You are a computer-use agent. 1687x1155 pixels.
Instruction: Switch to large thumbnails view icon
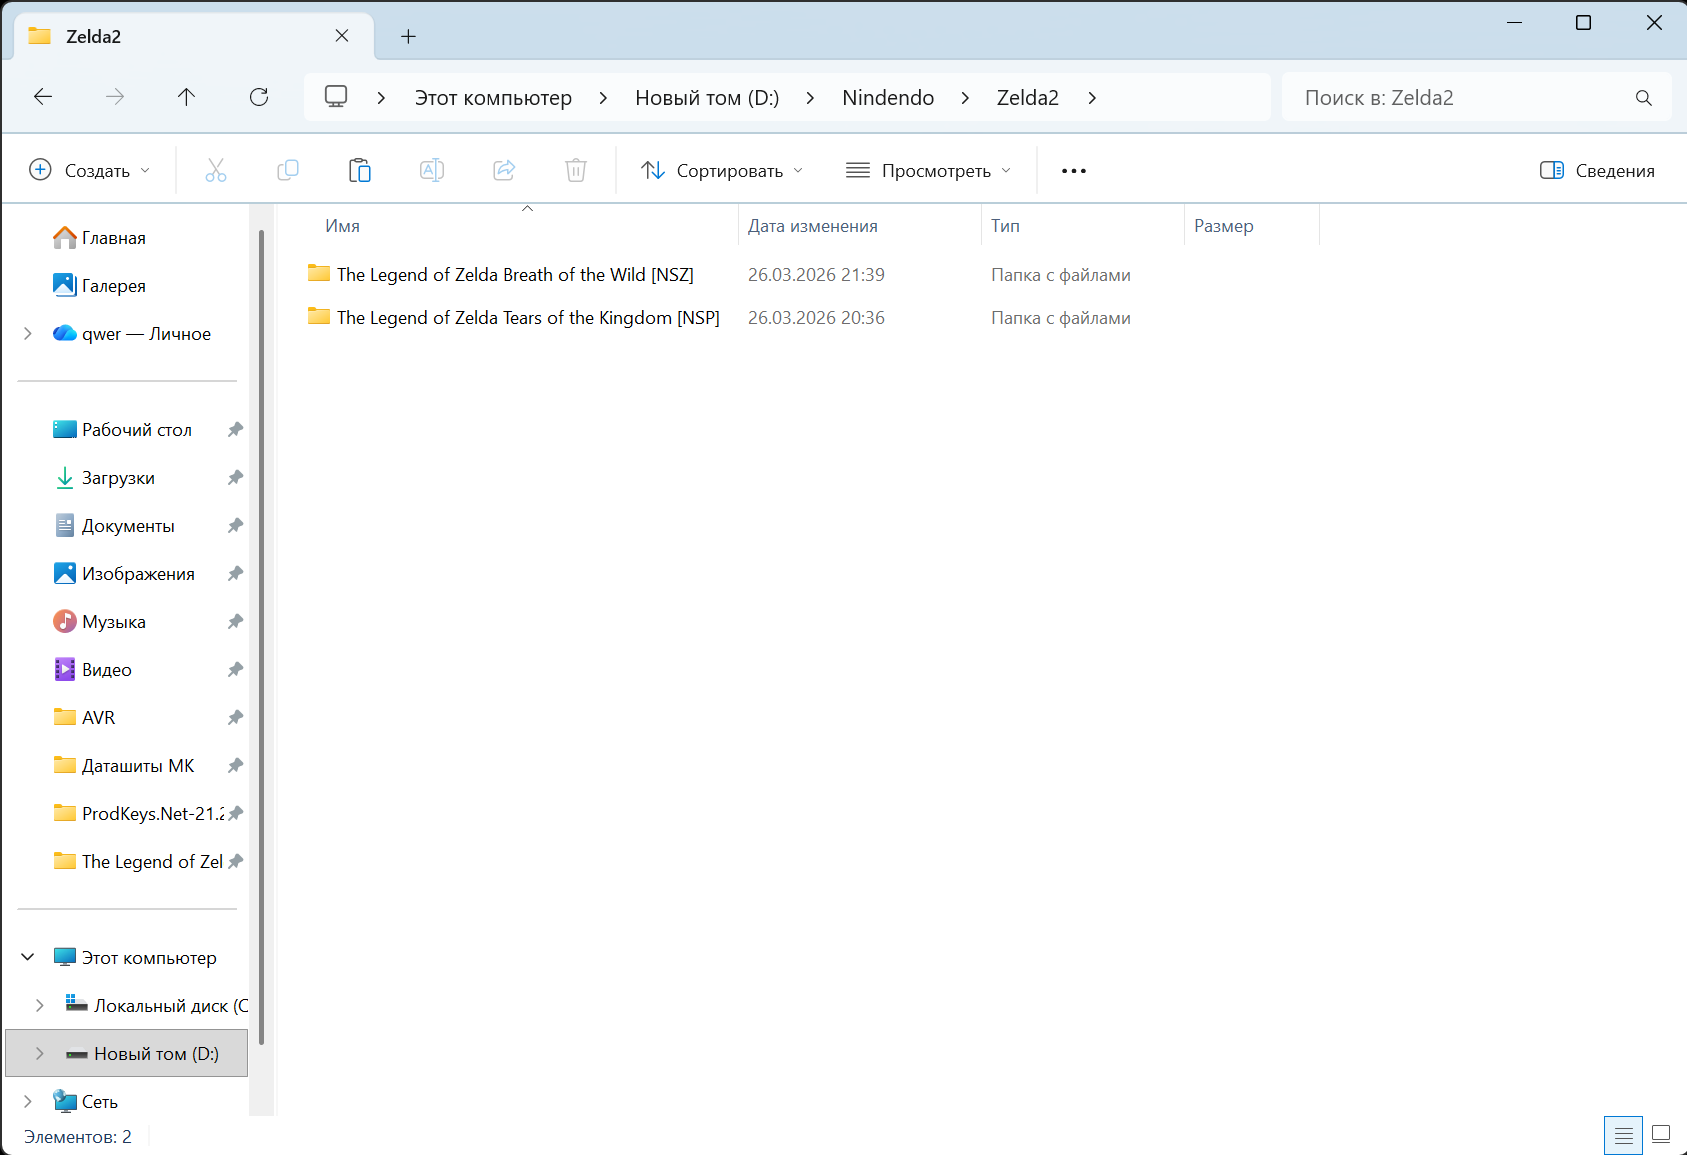point(1661,1135)
